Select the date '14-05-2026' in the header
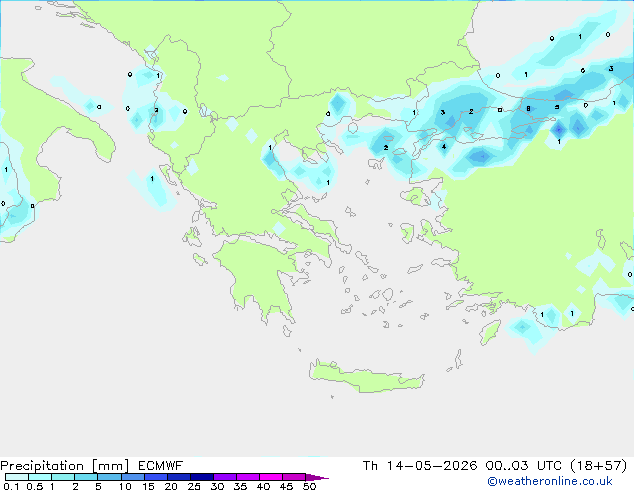 coord(432,466)
